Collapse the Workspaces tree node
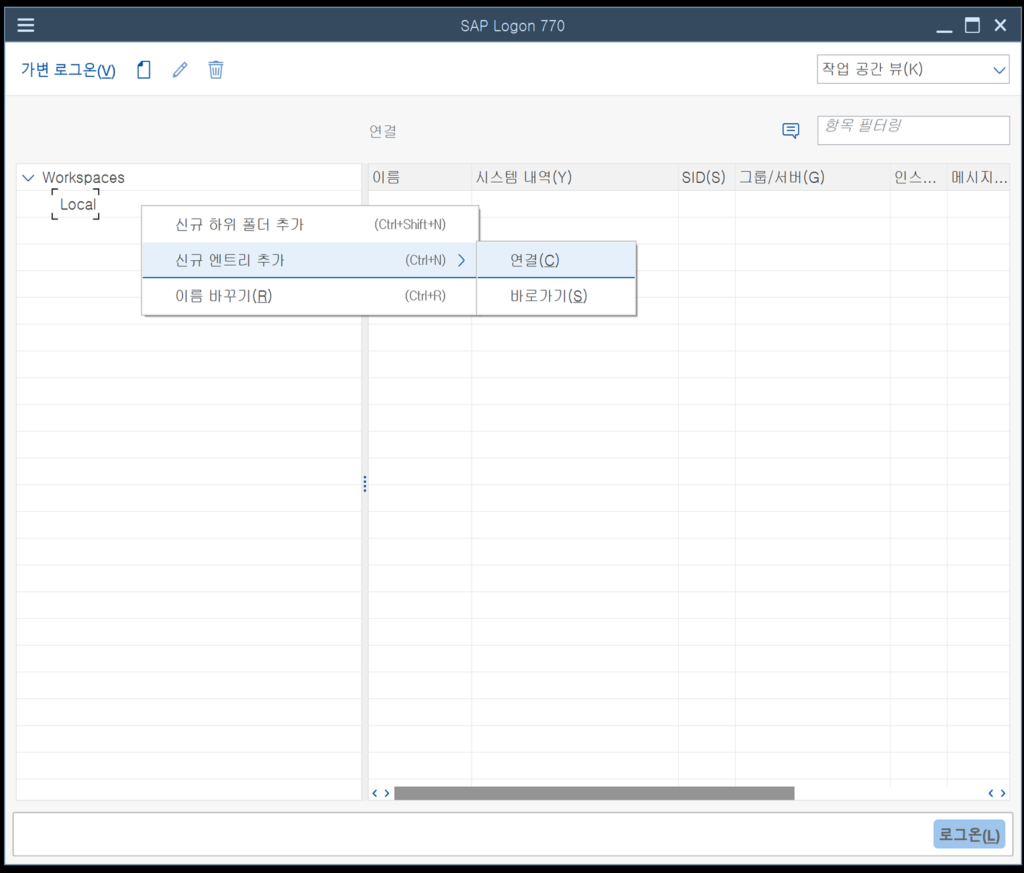 (x=28, y=178)
